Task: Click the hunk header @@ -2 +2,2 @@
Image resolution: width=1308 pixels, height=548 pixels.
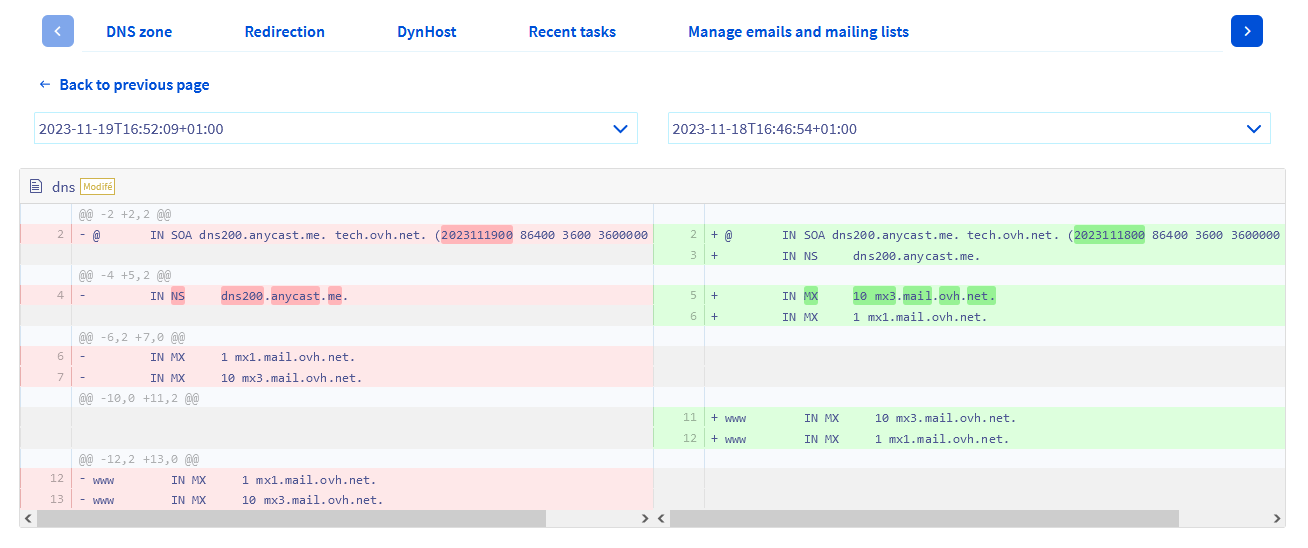Action: (125, 214)
